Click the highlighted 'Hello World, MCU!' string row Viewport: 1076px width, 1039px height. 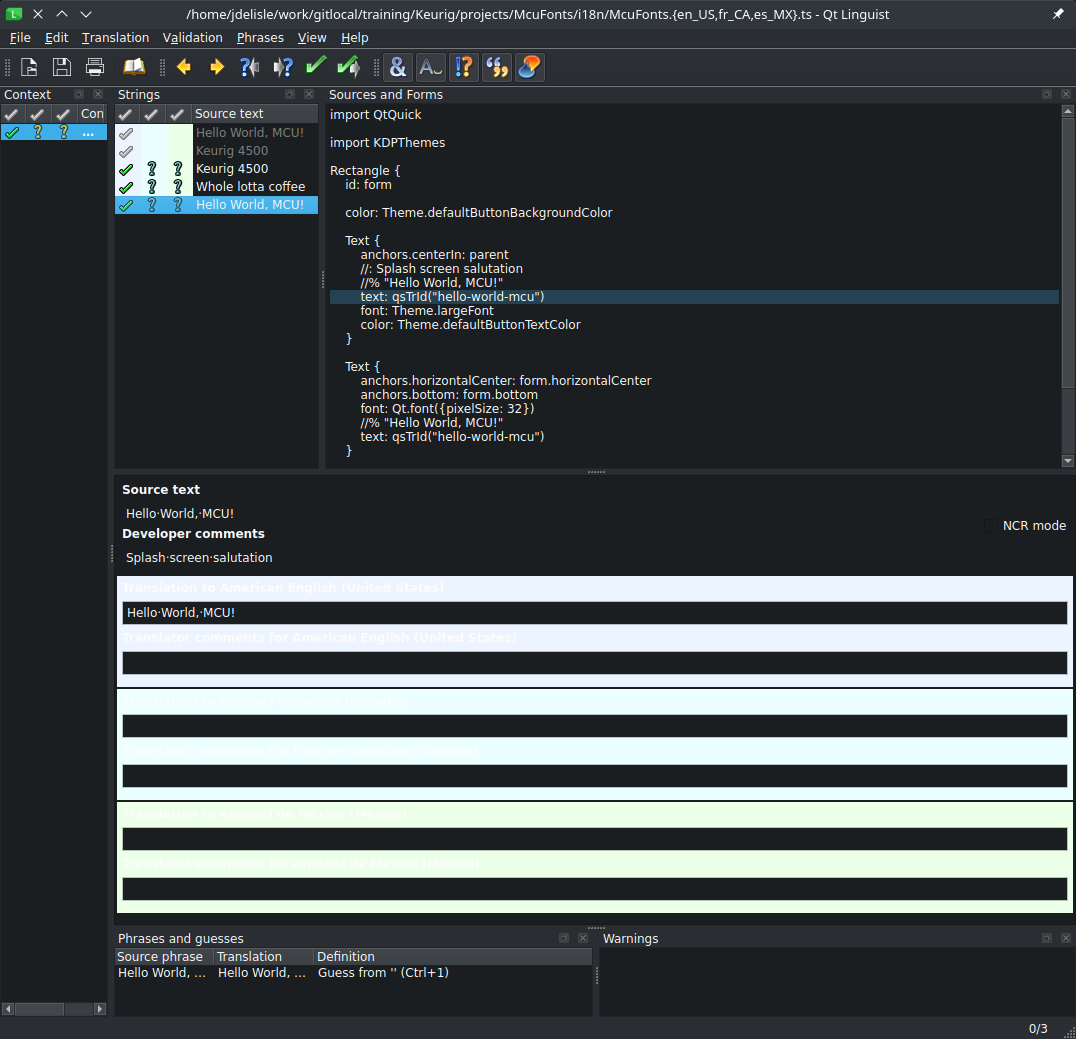tap(216, 205)
